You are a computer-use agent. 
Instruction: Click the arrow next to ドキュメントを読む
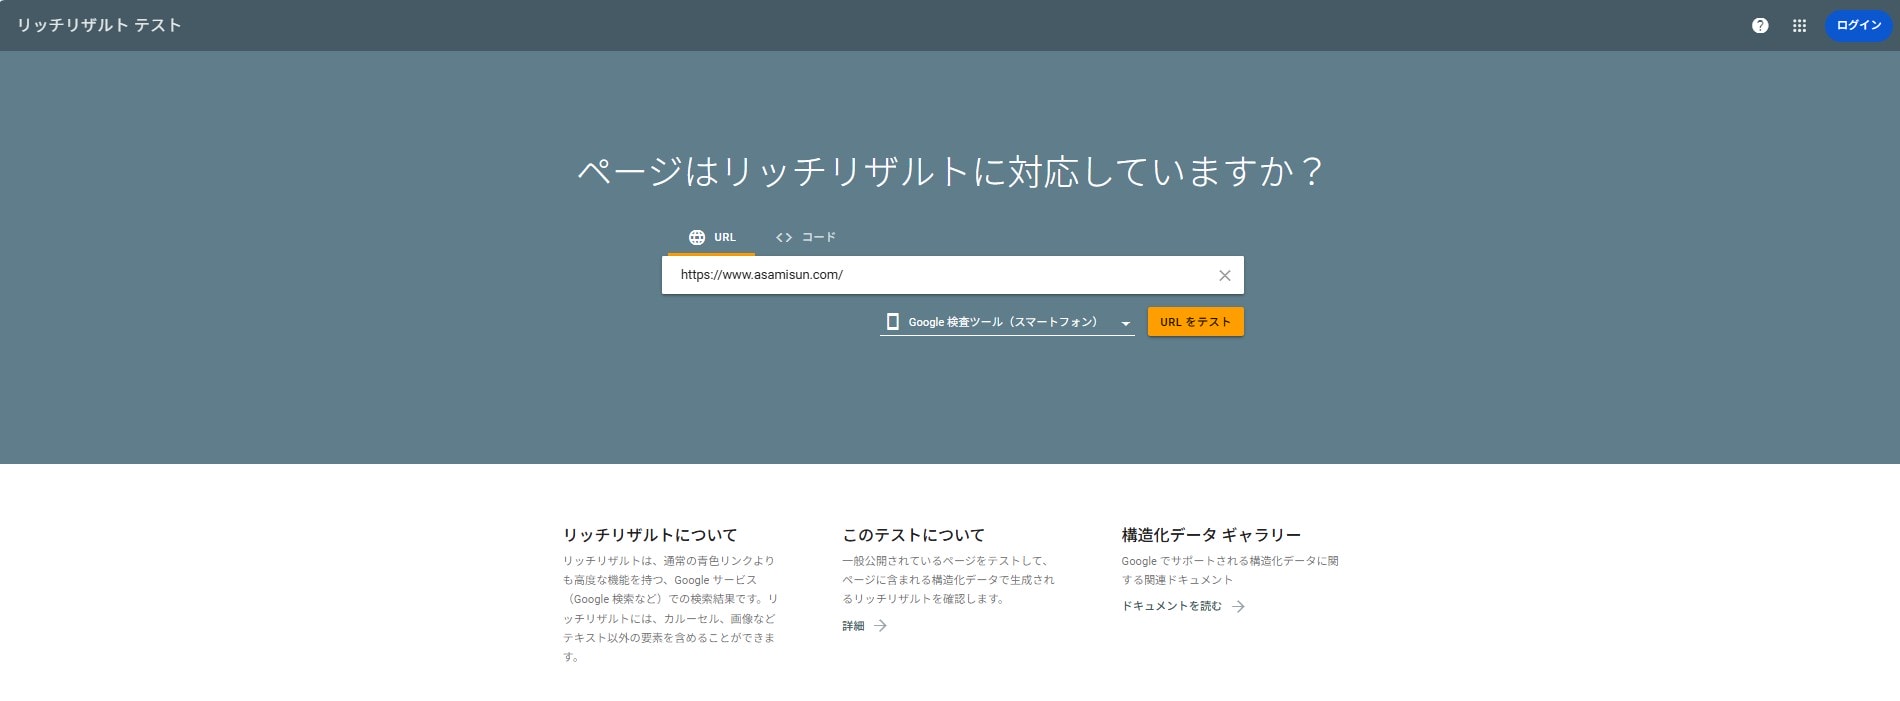pyautogui.click(x=1238, y=606)
